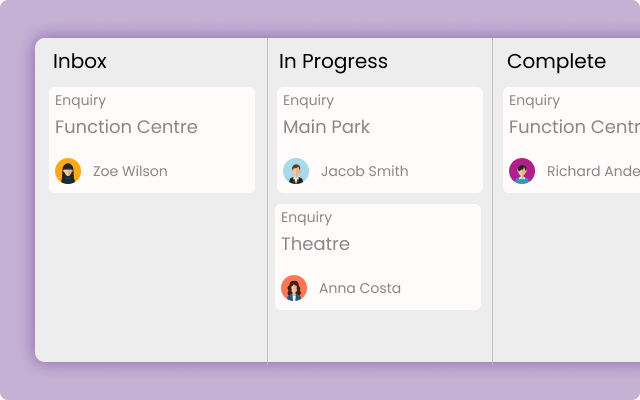Click empty area of the Inbox column

tap(150, 280)
